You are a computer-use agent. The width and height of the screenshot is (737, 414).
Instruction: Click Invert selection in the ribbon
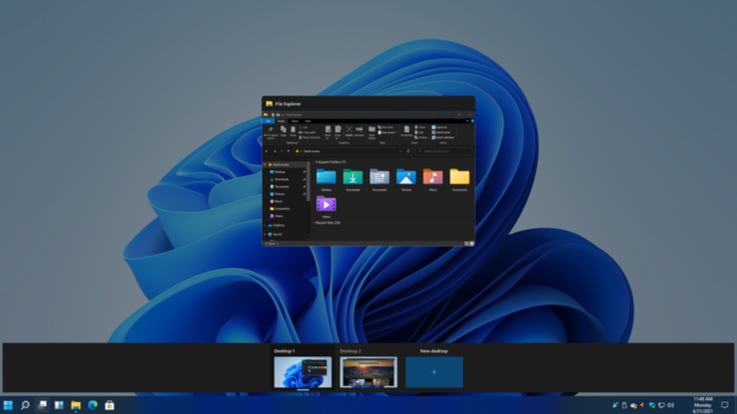(x=443, y=138)
